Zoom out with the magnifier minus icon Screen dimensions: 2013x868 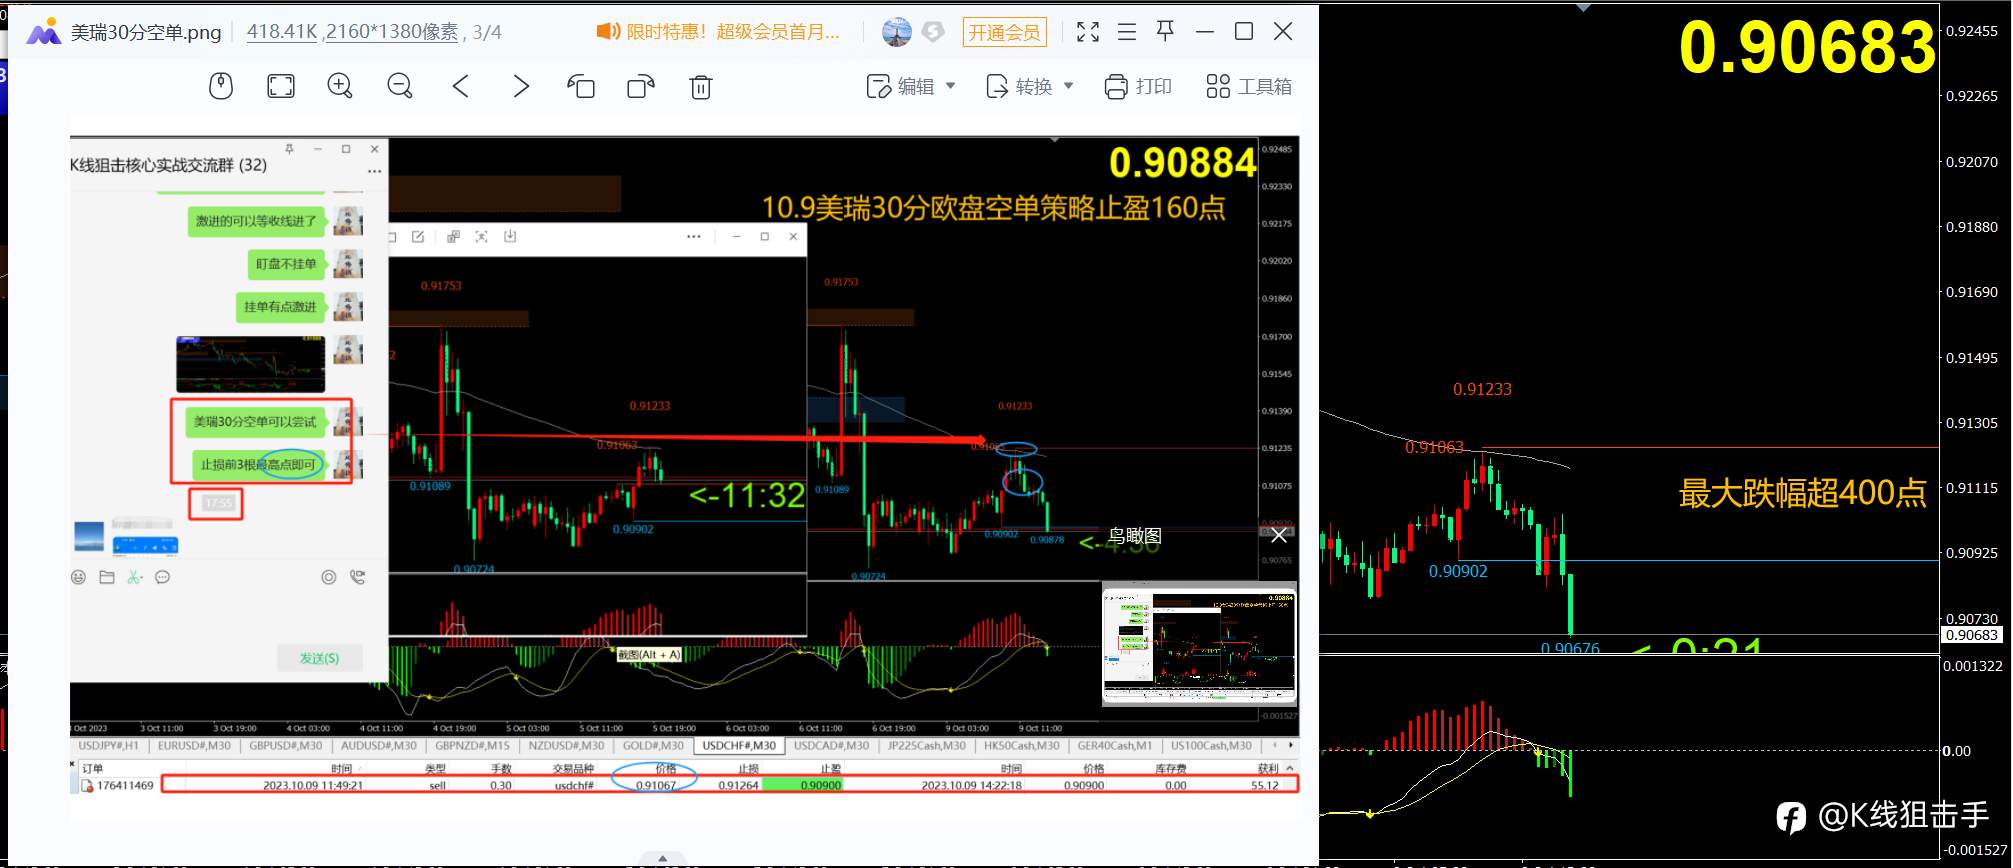(x=400, y=87)
